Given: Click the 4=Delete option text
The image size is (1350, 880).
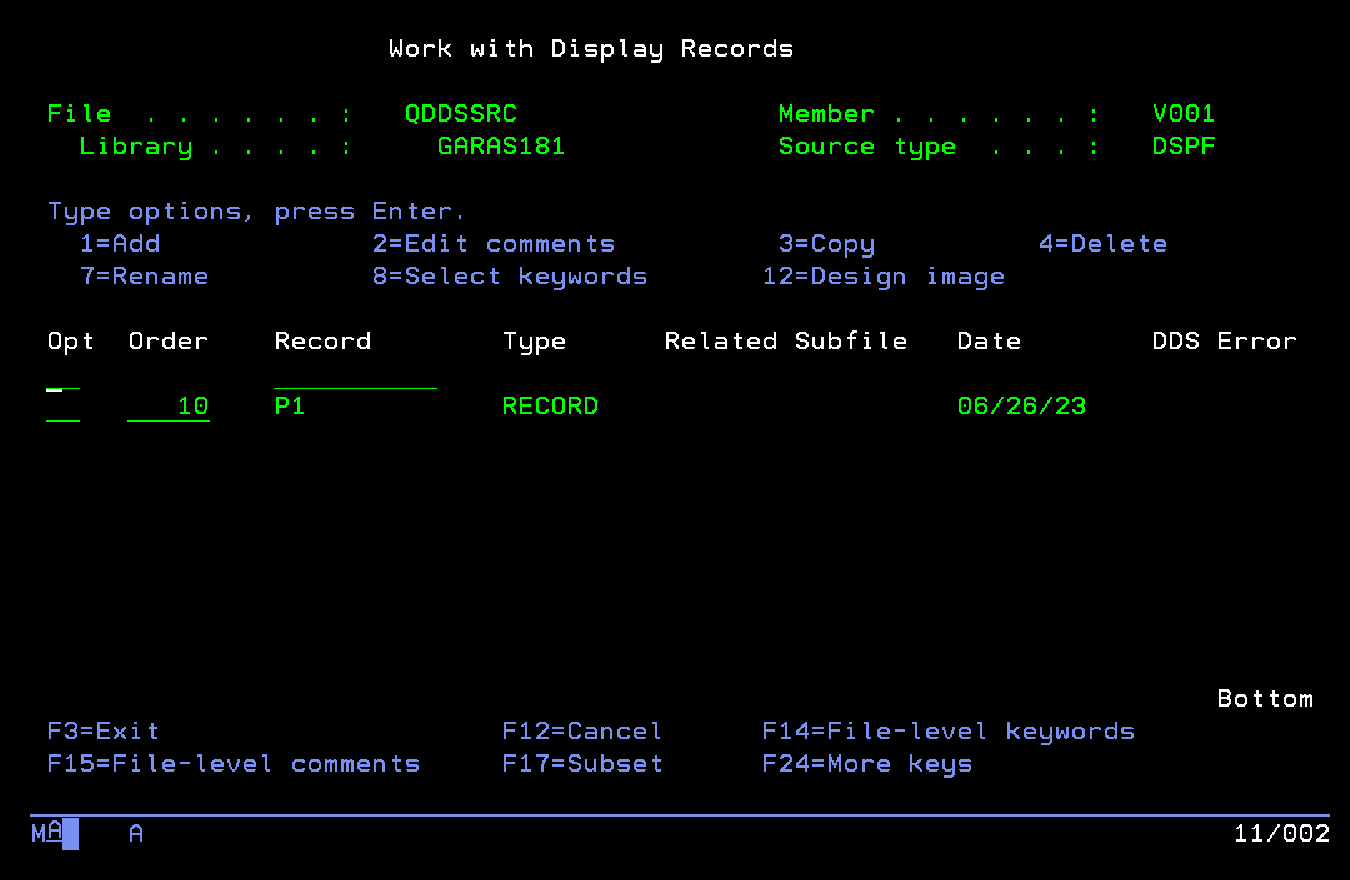Looking at the screenshot, I should click(1103, 244).
